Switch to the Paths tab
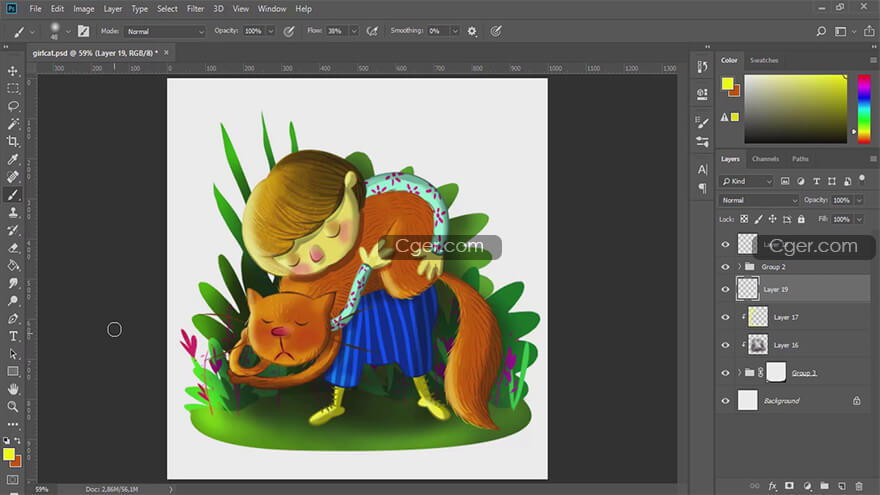The height and width of the screenshot is (495, 880). [x=800, y=159]
